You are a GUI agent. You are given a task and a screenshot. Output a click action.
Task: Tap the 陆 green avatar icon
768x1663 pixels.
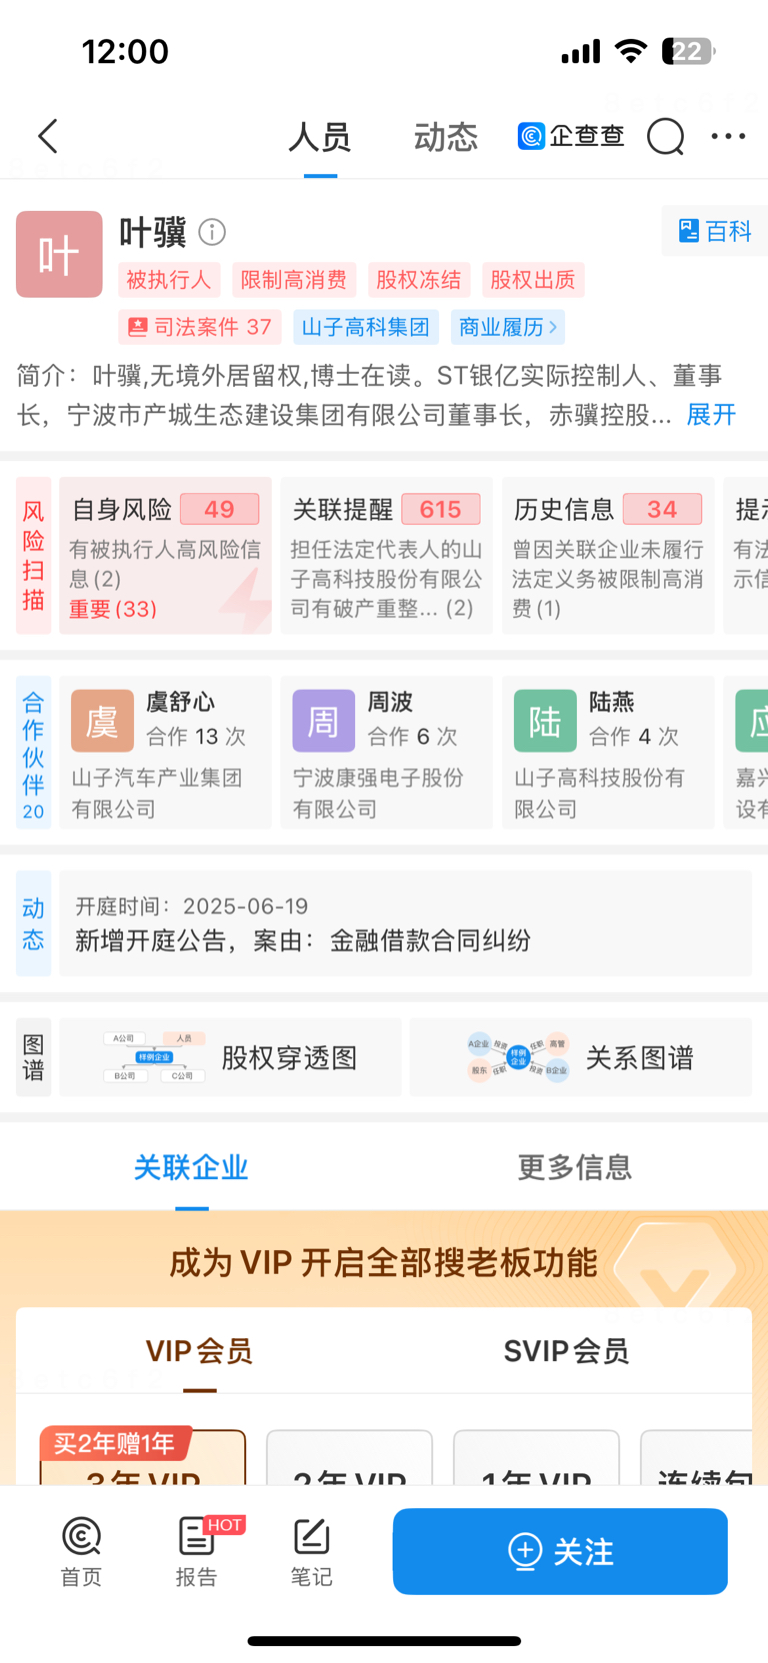pyautogui.click(x=545, y=721)
